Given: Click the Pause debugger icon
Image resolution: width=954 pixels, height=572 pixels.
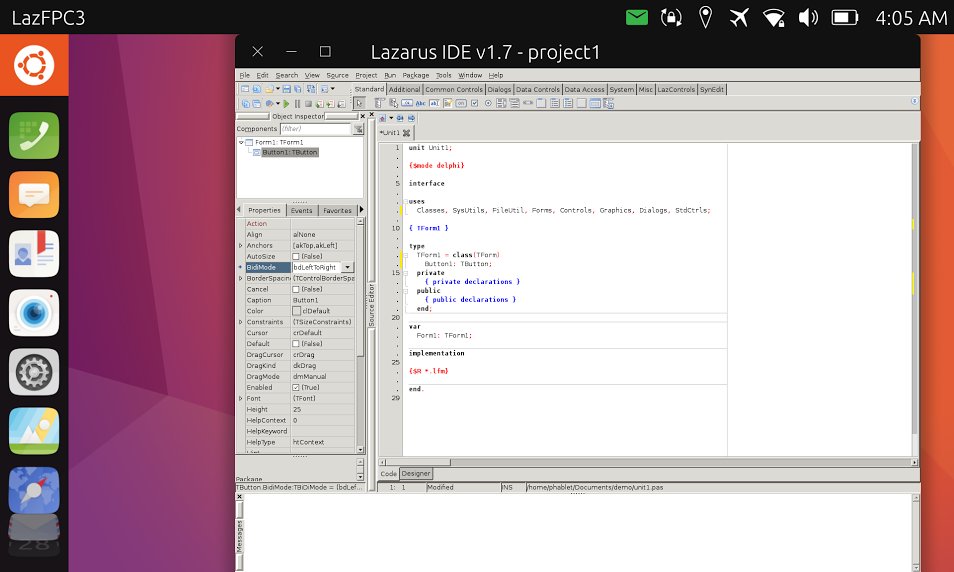Looking at the screenshot, I should point(298,104).
